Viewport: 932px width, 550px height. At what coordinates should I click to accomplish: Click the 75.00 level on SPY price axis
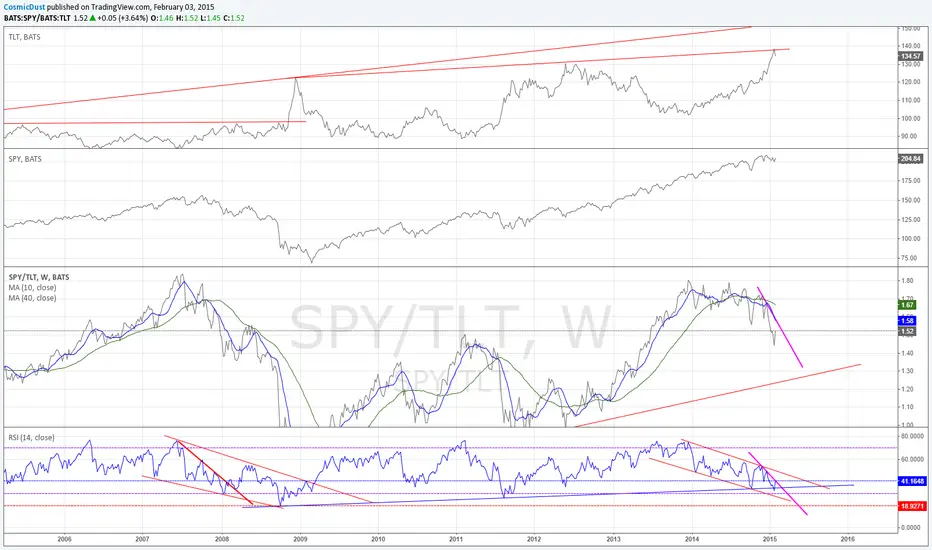tap(909, 258)
